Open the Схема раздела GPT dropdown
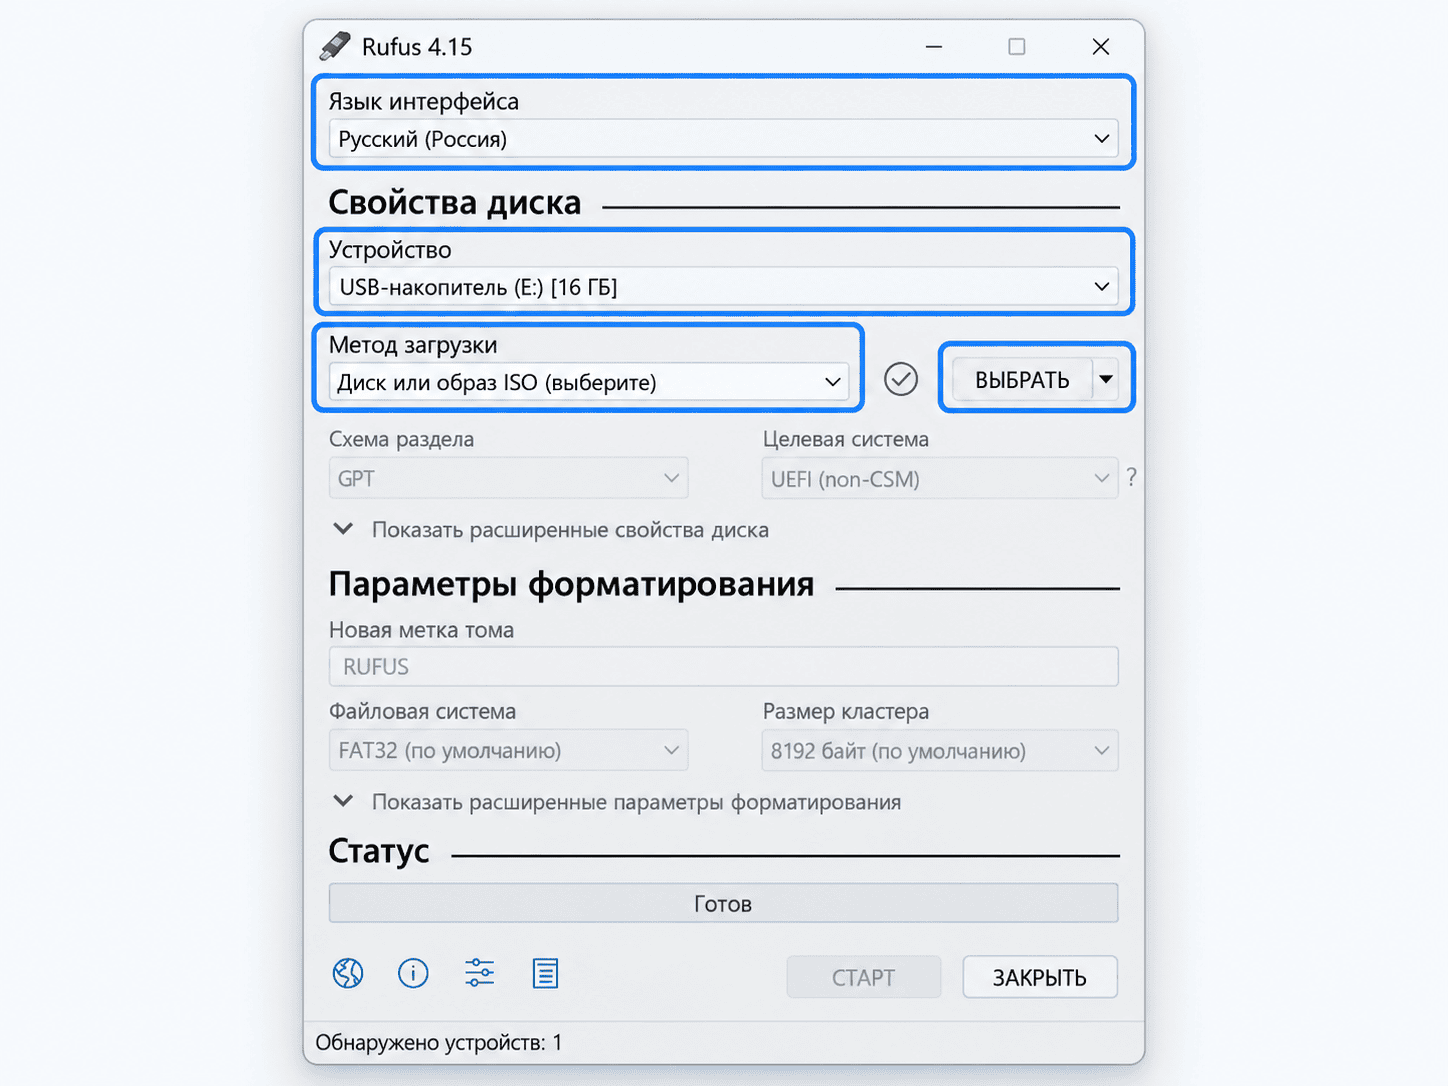This screenshot has width=1448, height=1086. point(508,478)
